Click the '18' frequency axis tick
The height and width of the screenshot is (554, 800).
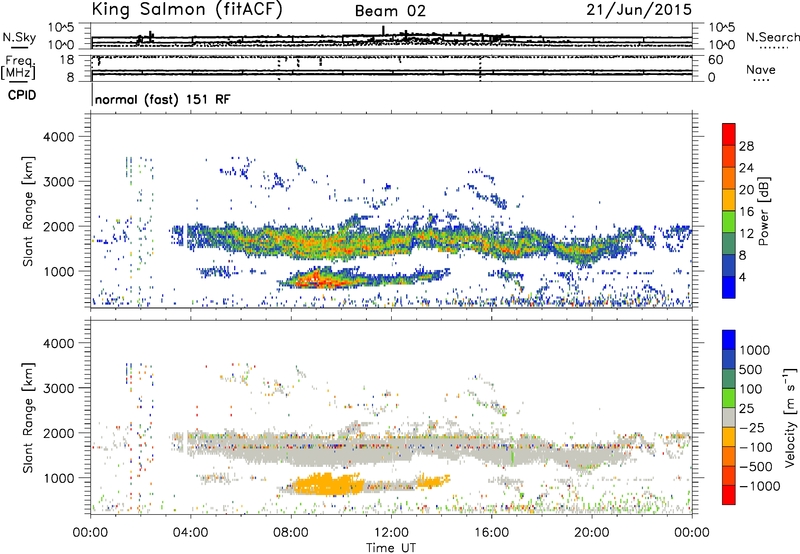point(67,60)
